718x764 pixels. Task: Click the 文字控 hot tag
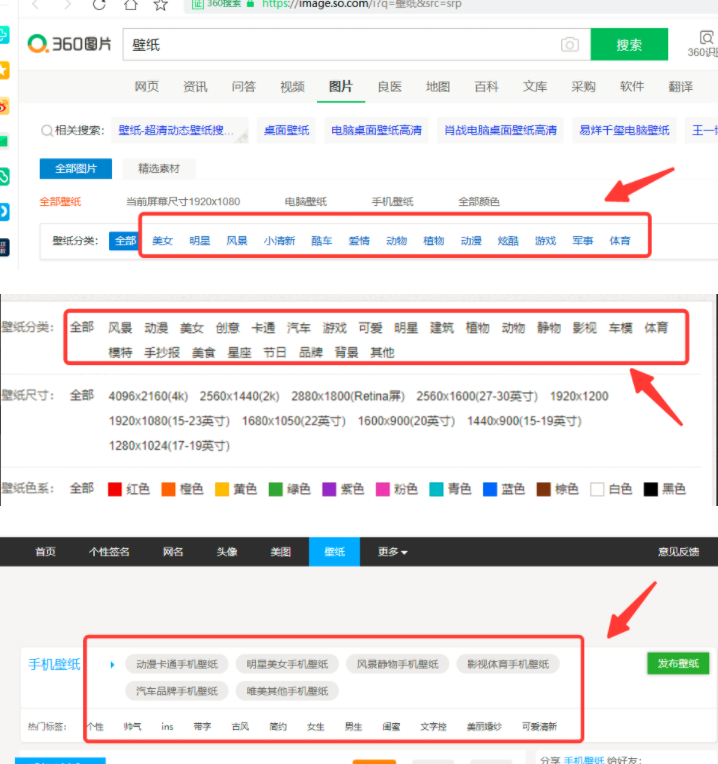pyautogui.click(x=434, y=726)
